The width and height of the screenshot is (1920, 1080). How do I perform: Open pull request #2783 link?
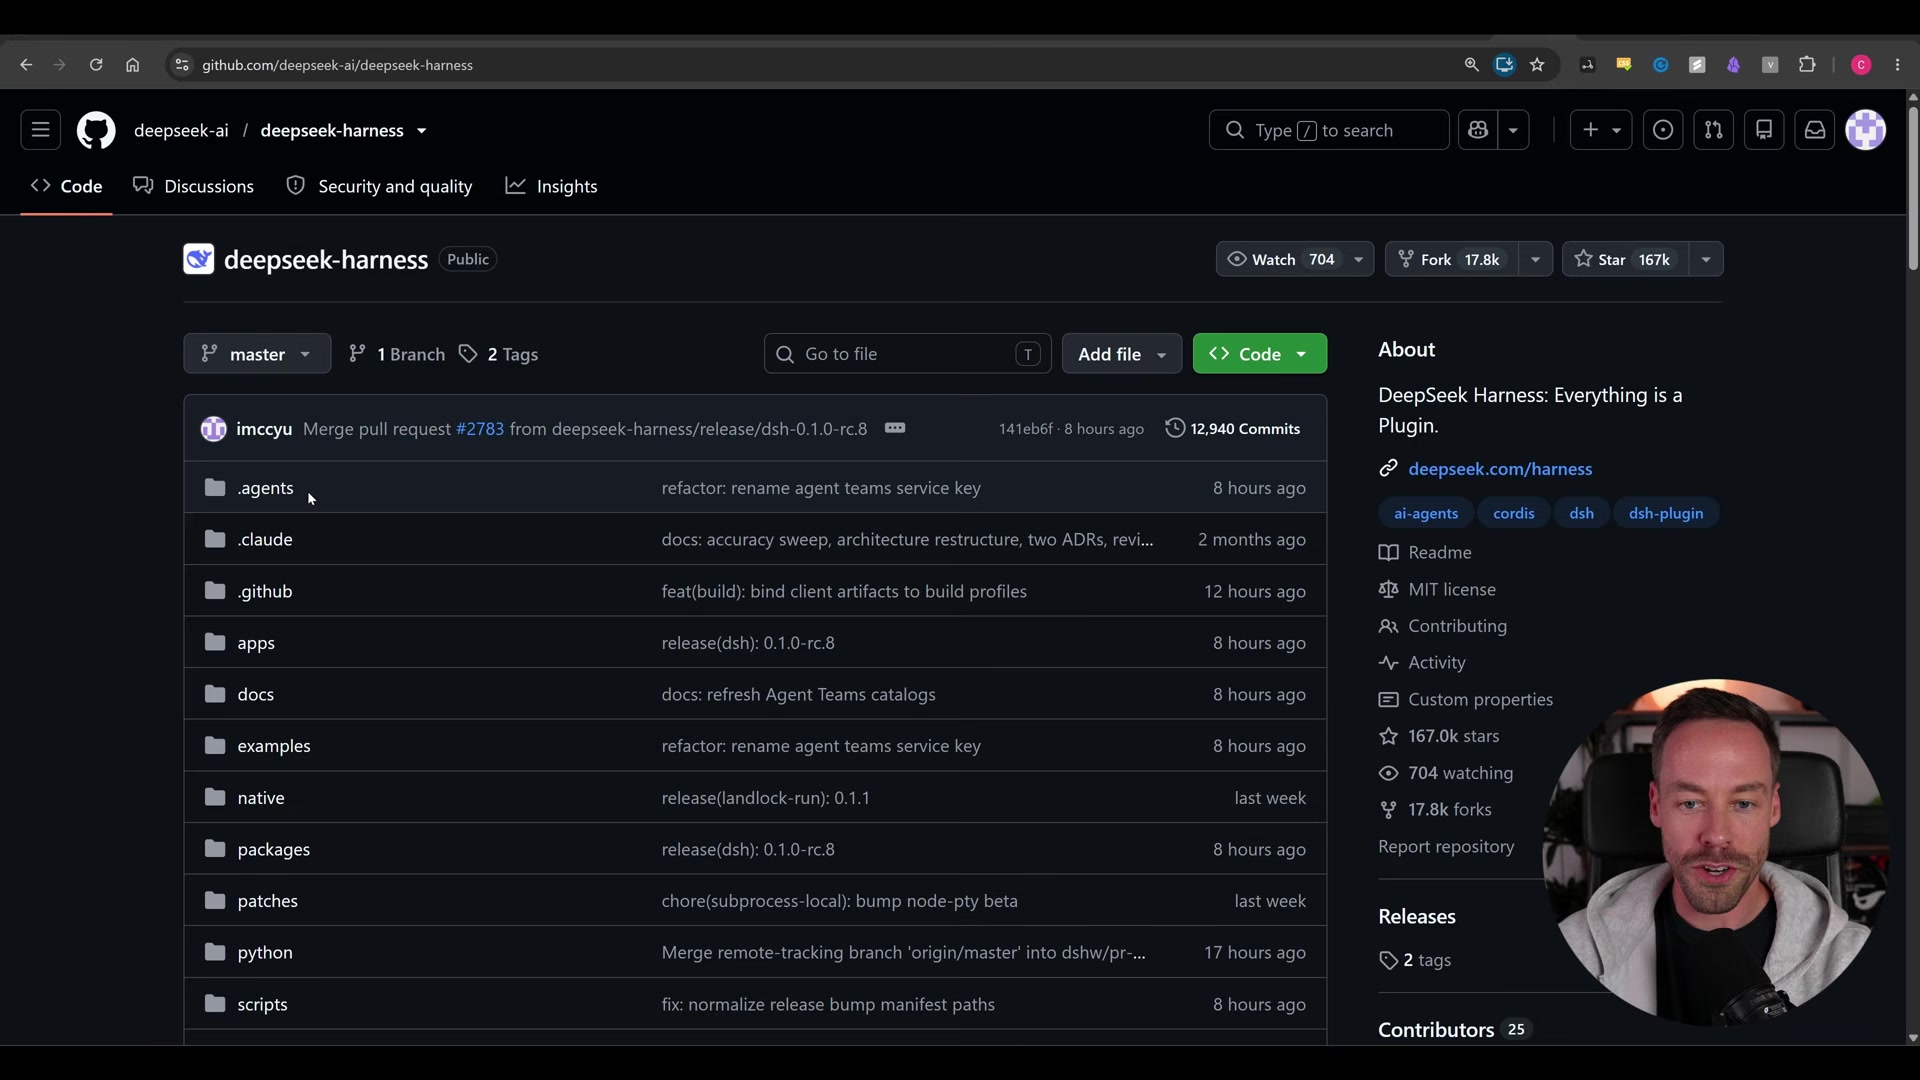(480, 429)
